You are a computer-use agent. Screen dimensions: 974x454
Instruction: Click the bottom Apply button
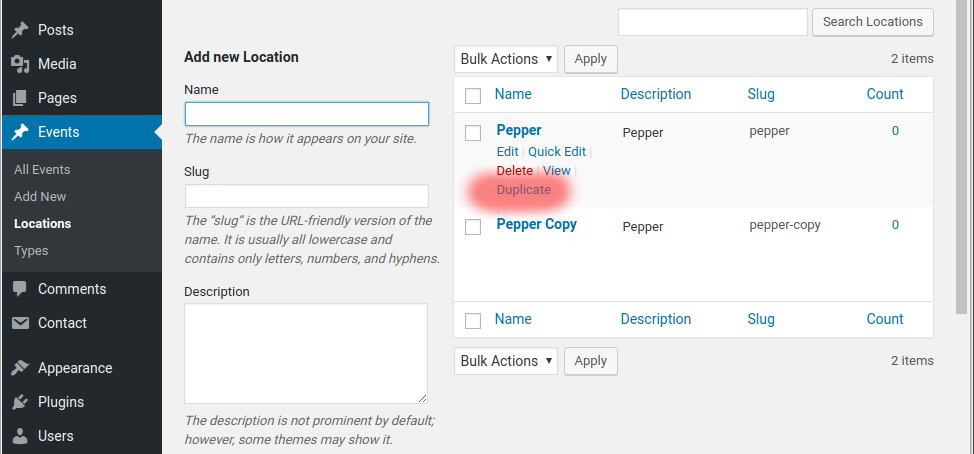(x=591, y=361)
